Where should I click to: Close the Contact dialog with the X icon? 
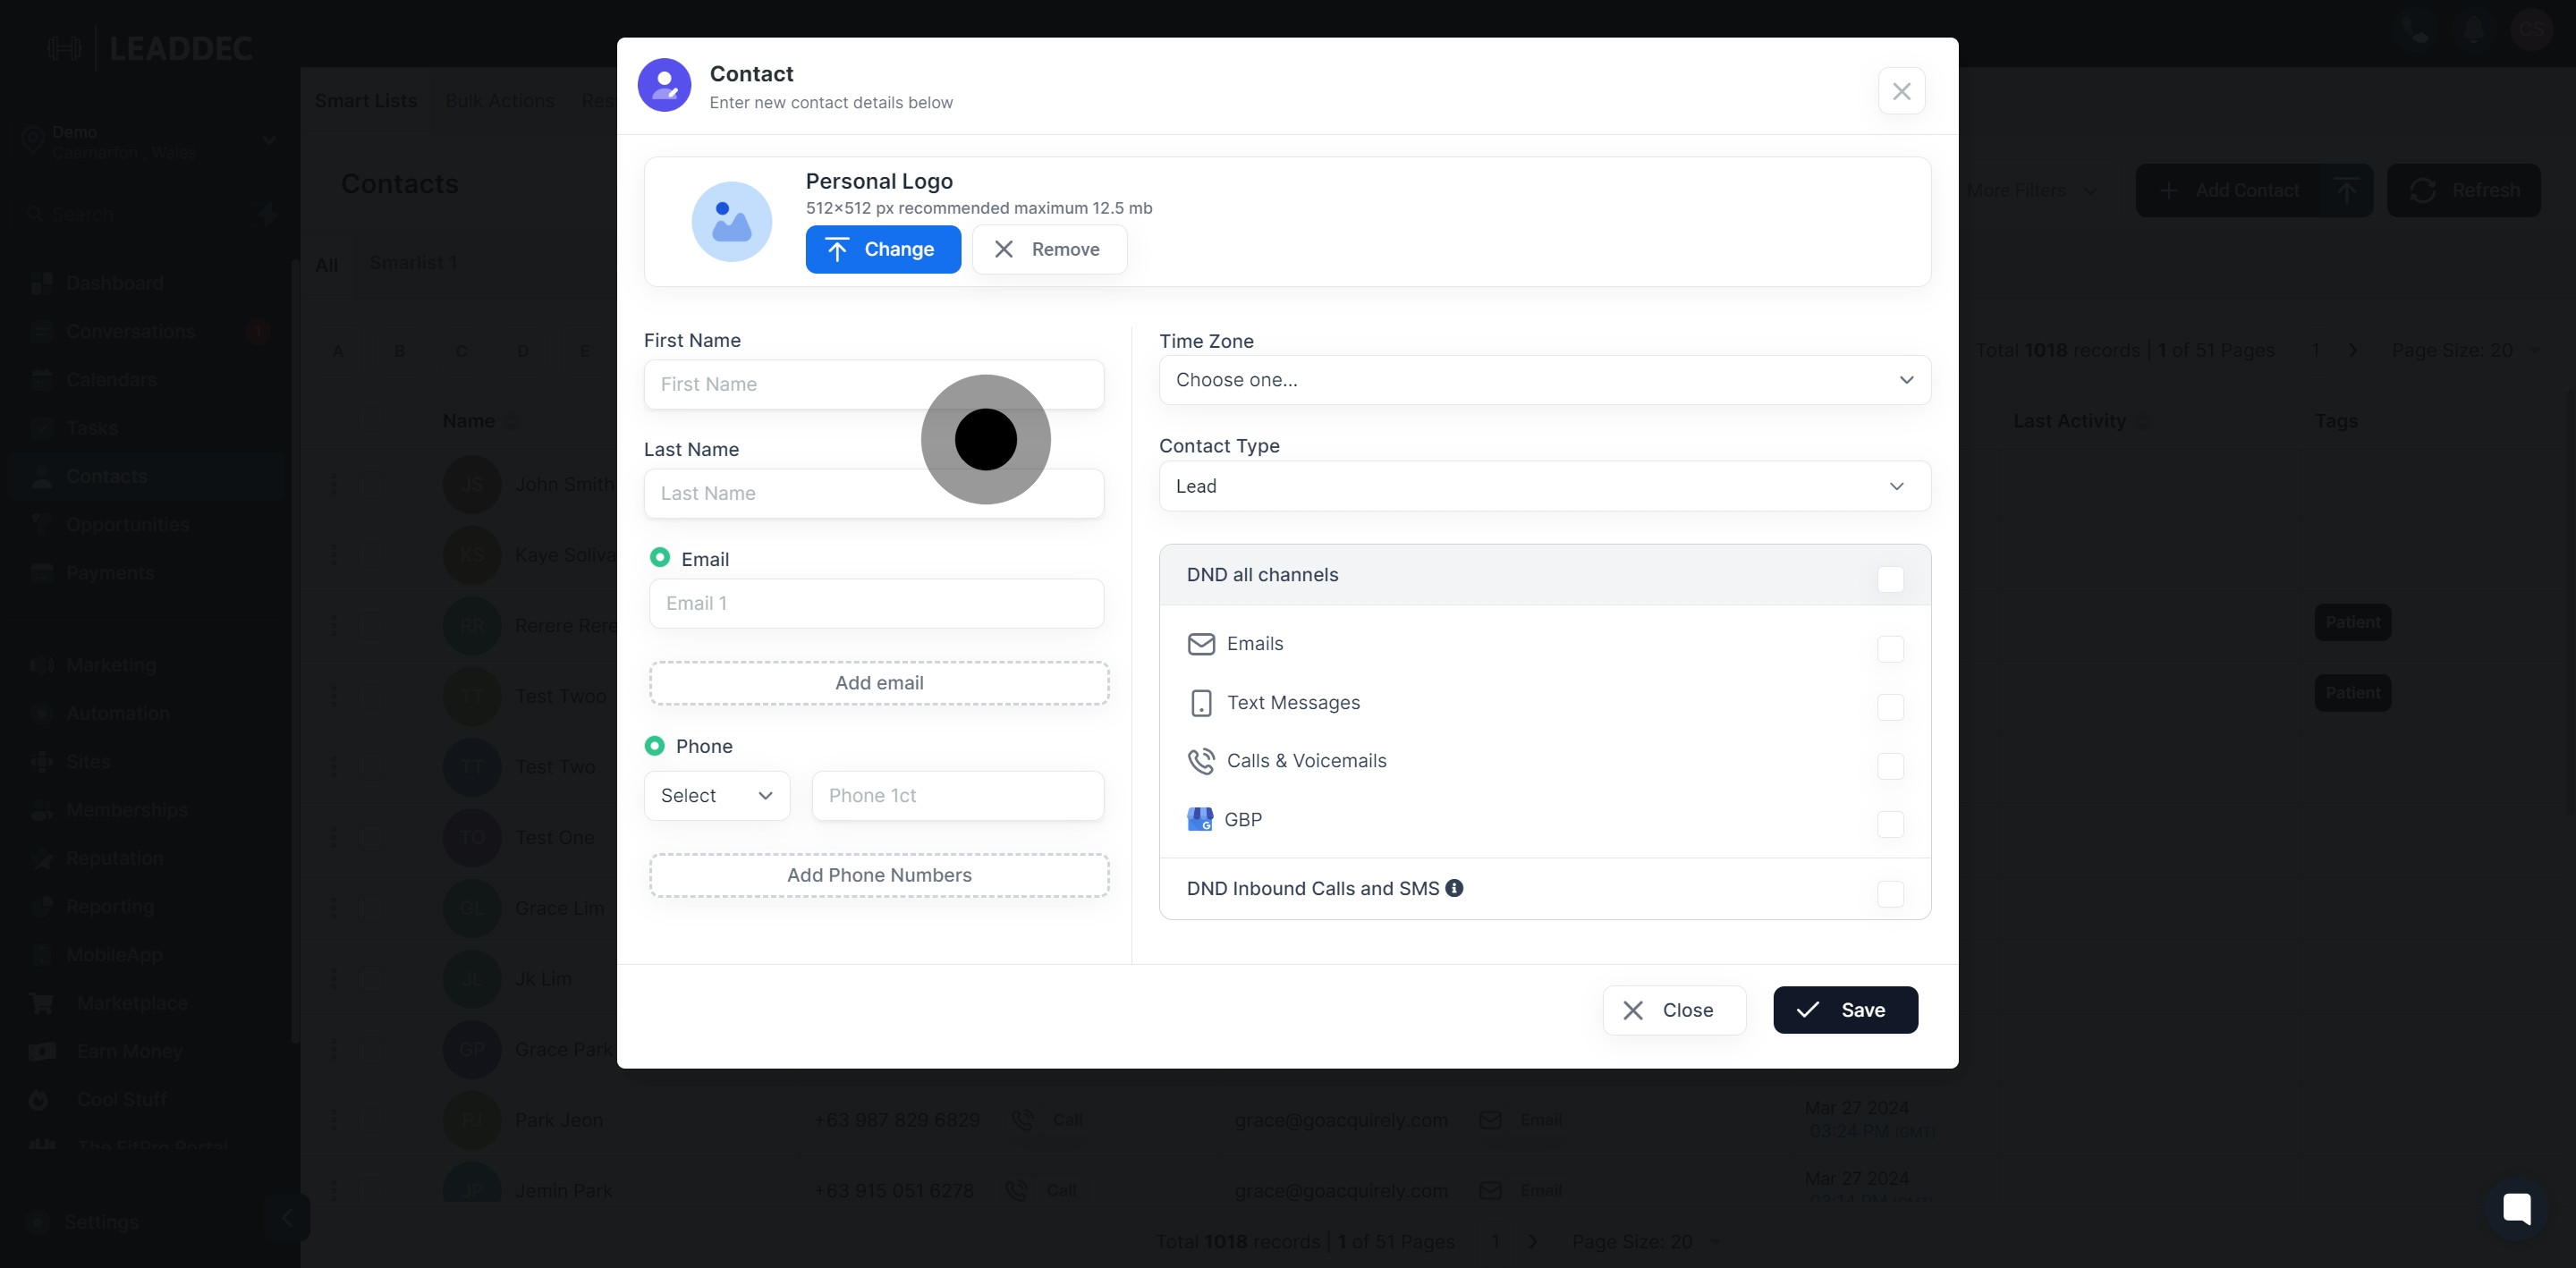(1901, 91)
